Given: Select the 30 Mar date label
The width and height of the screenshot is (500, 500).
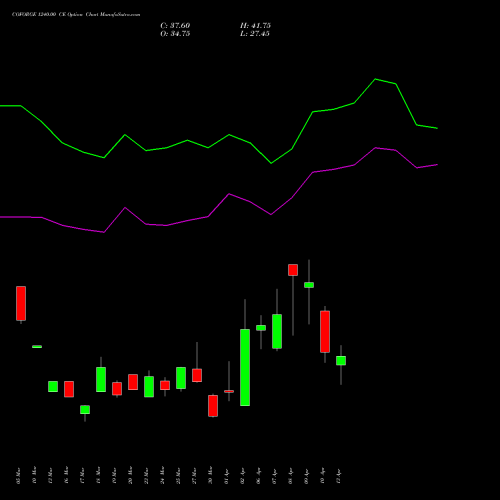Looking at the screenshot, I should click(x=210, y=475).
